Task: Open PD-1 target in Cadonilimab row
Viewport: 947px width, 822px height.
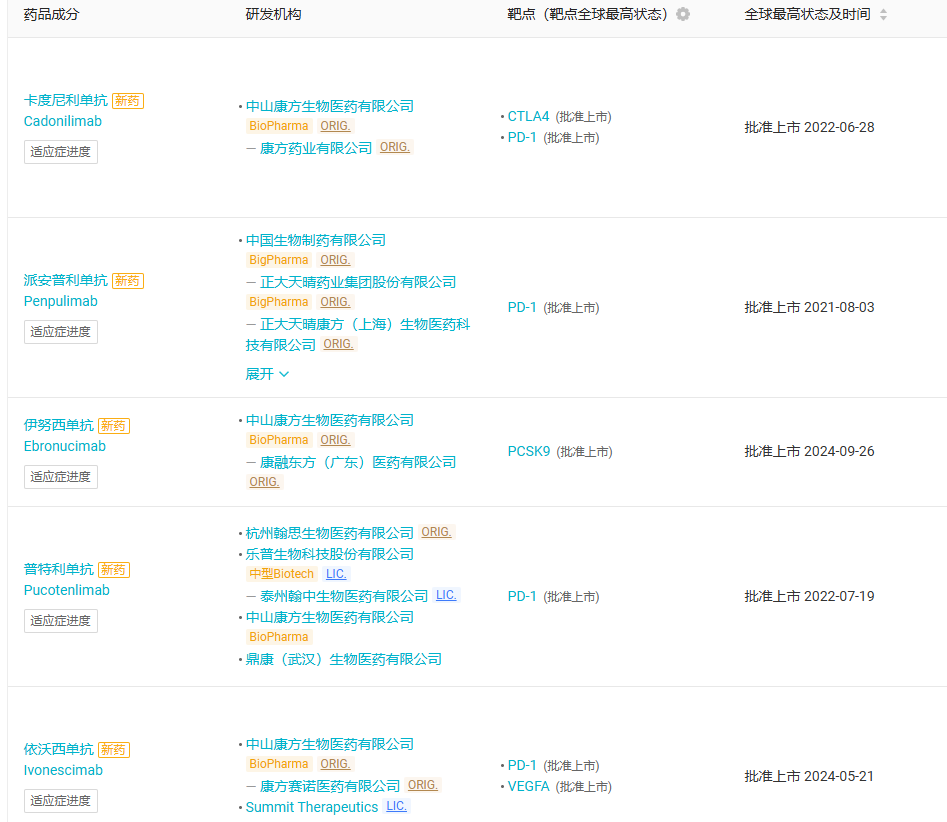Action: 522,137
